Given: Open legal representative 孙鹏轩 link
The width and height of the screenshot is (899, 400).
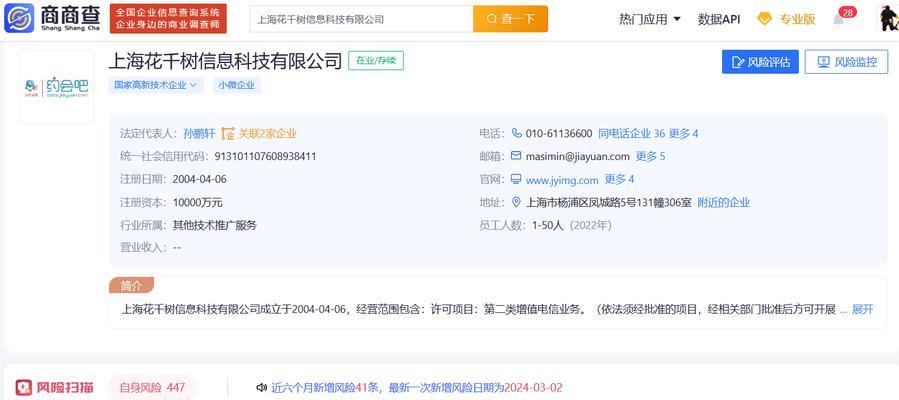Looking at the screenshot, I should (199, 134).
